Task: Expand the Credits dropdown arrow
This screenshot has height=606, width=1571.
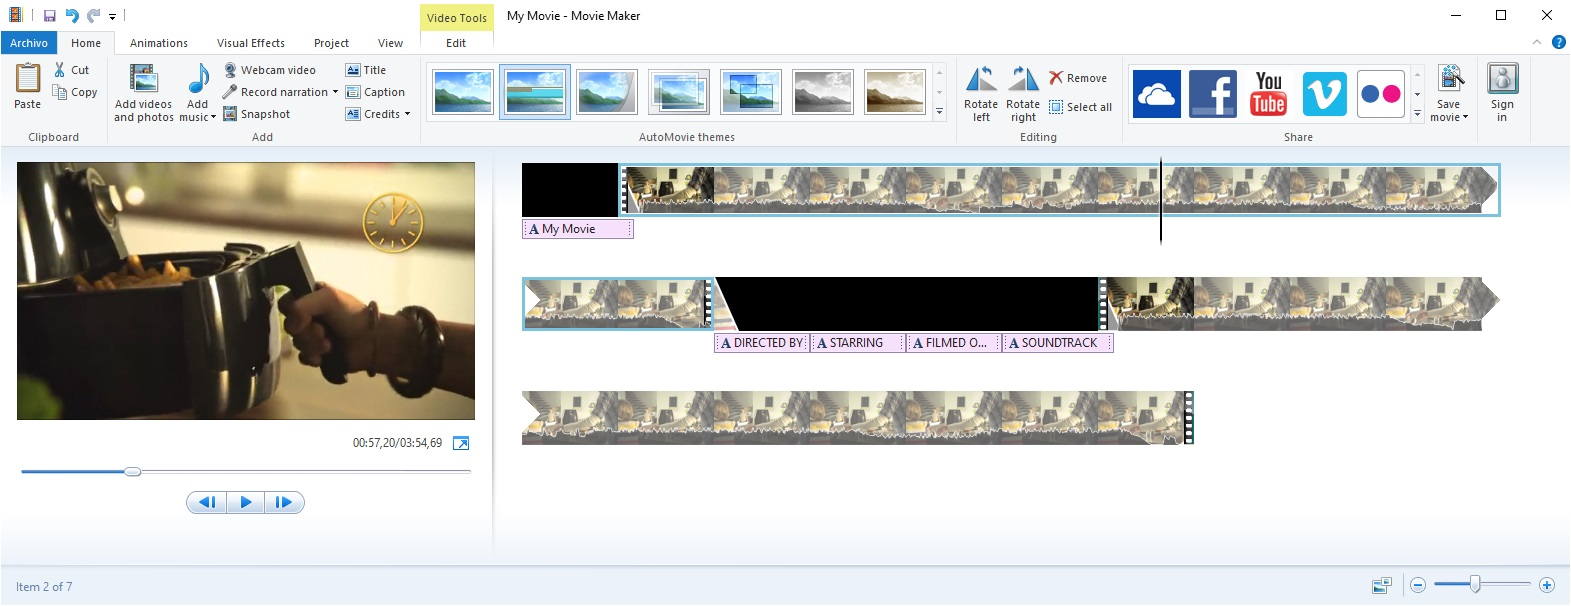Action: [407, 114]
